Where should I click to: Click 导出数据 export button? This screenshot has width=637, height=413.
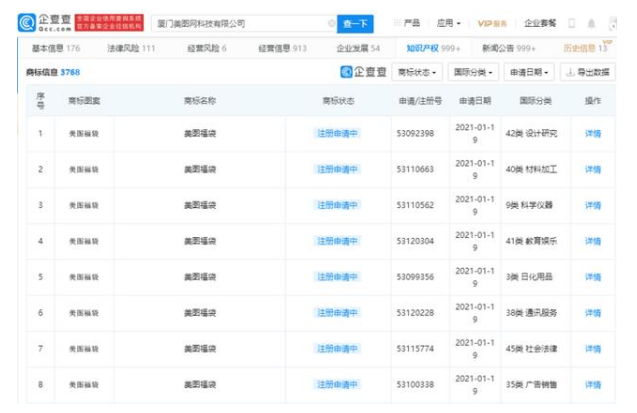[x=587, y=72]
